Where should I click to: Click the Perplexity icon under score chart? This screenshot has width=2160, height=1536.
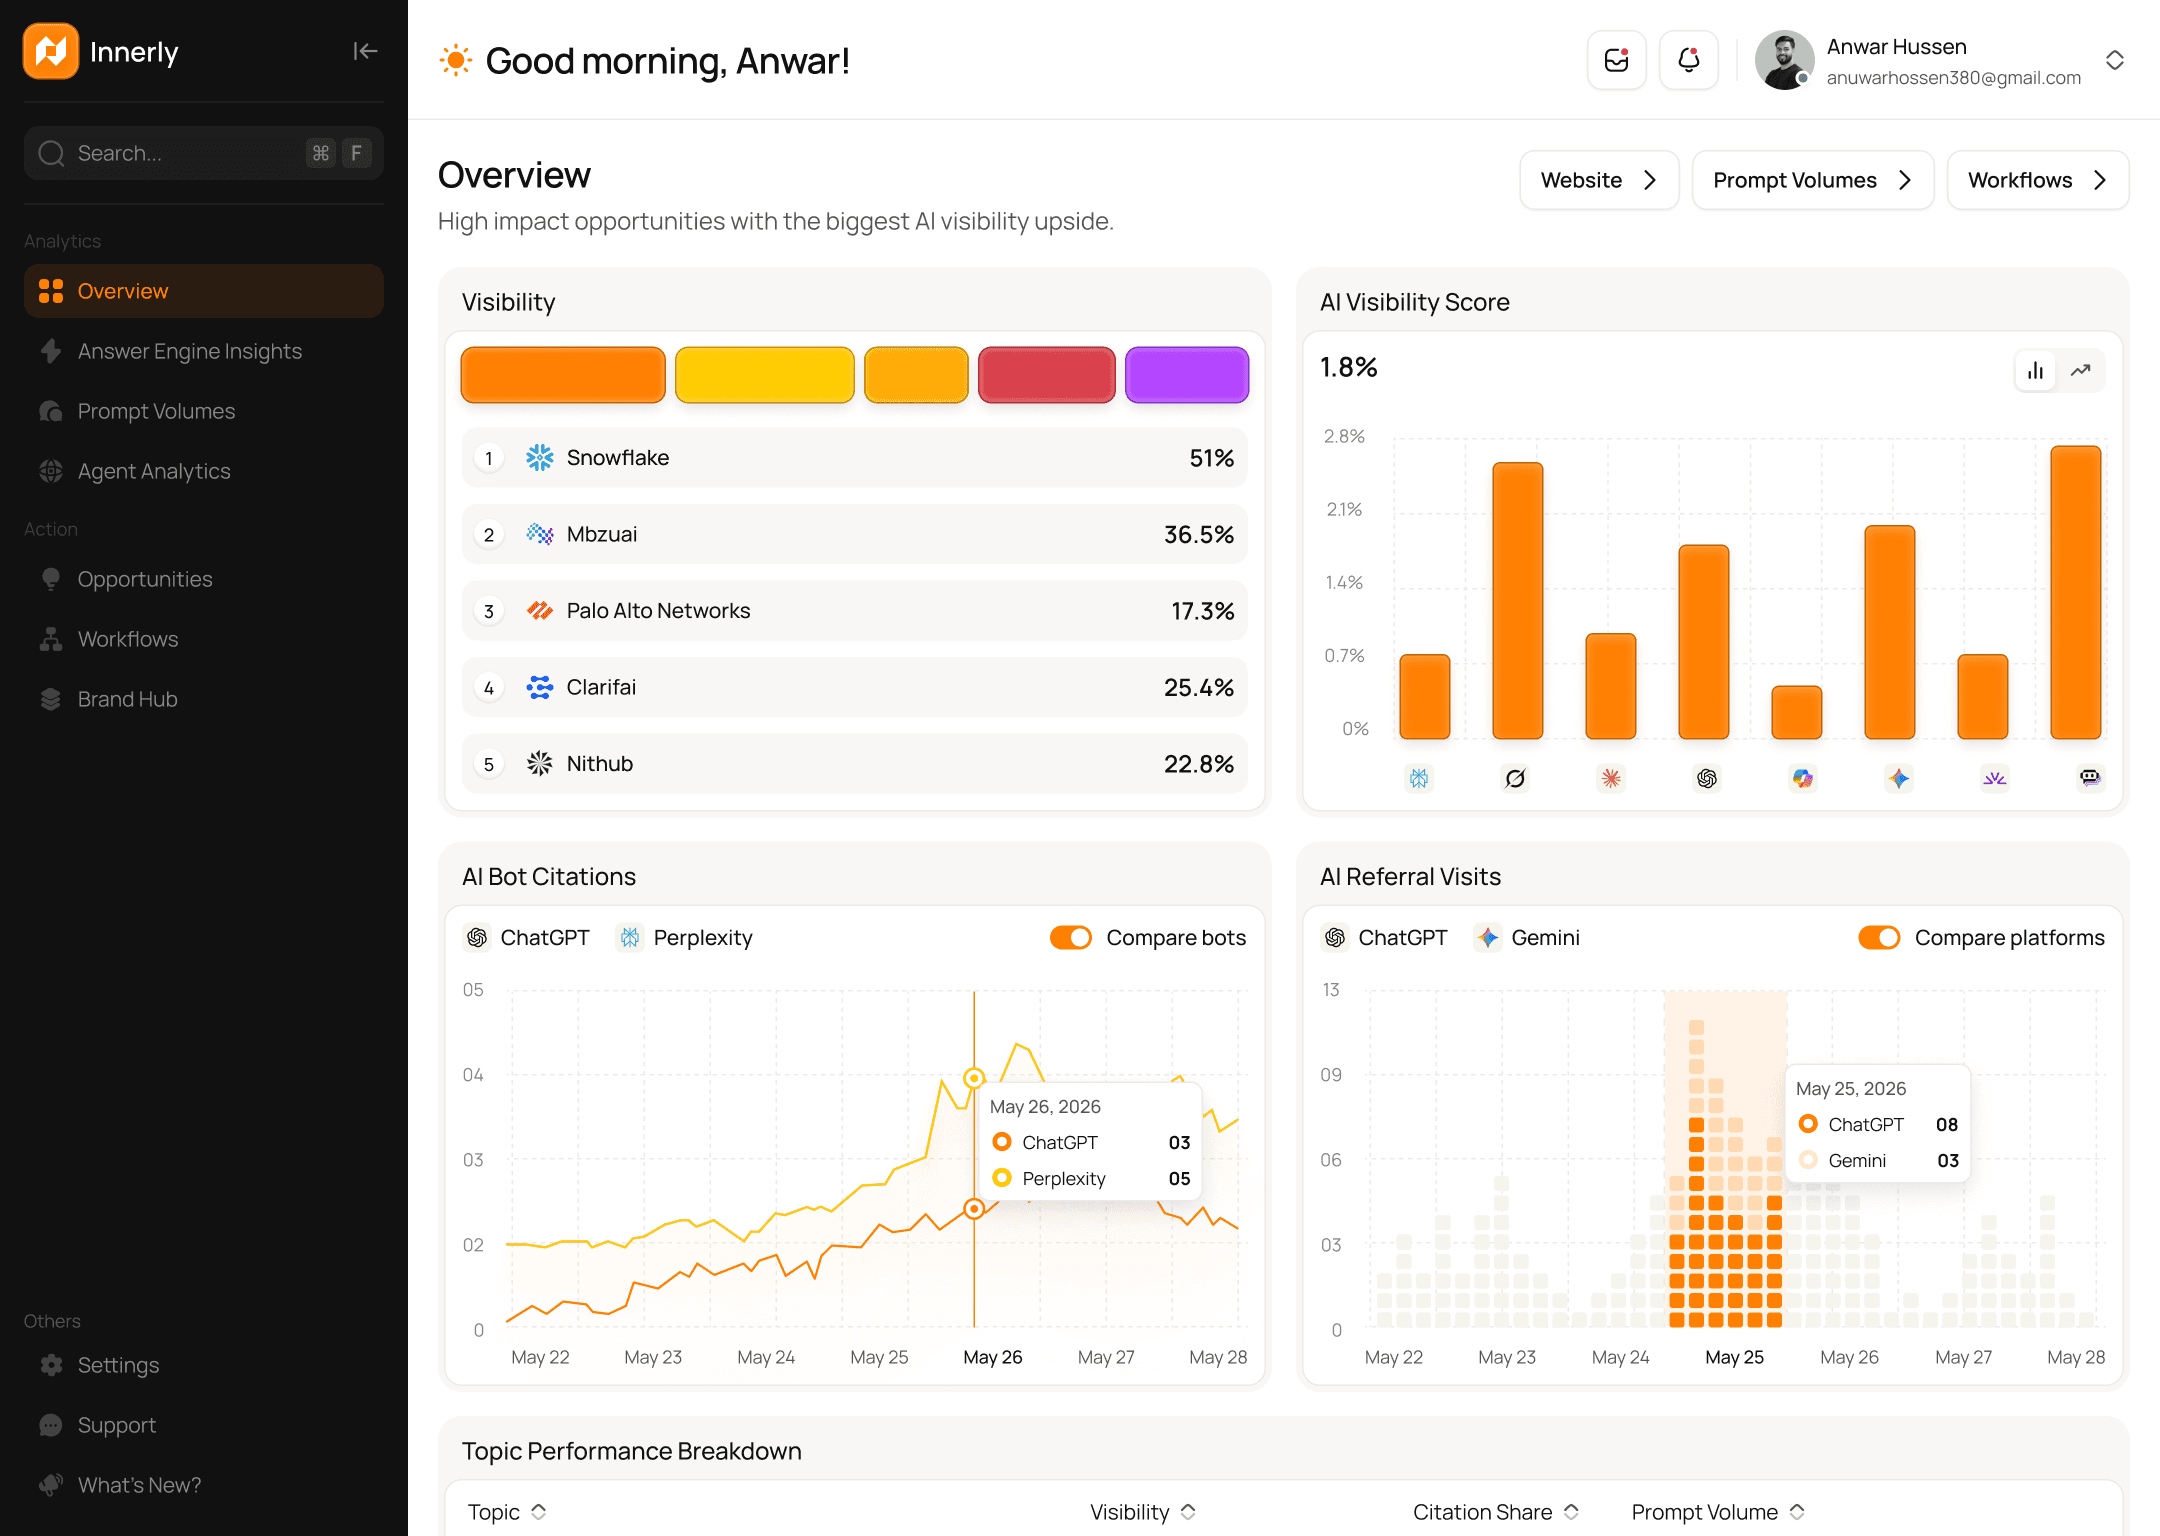click(x=1420, y=778)
